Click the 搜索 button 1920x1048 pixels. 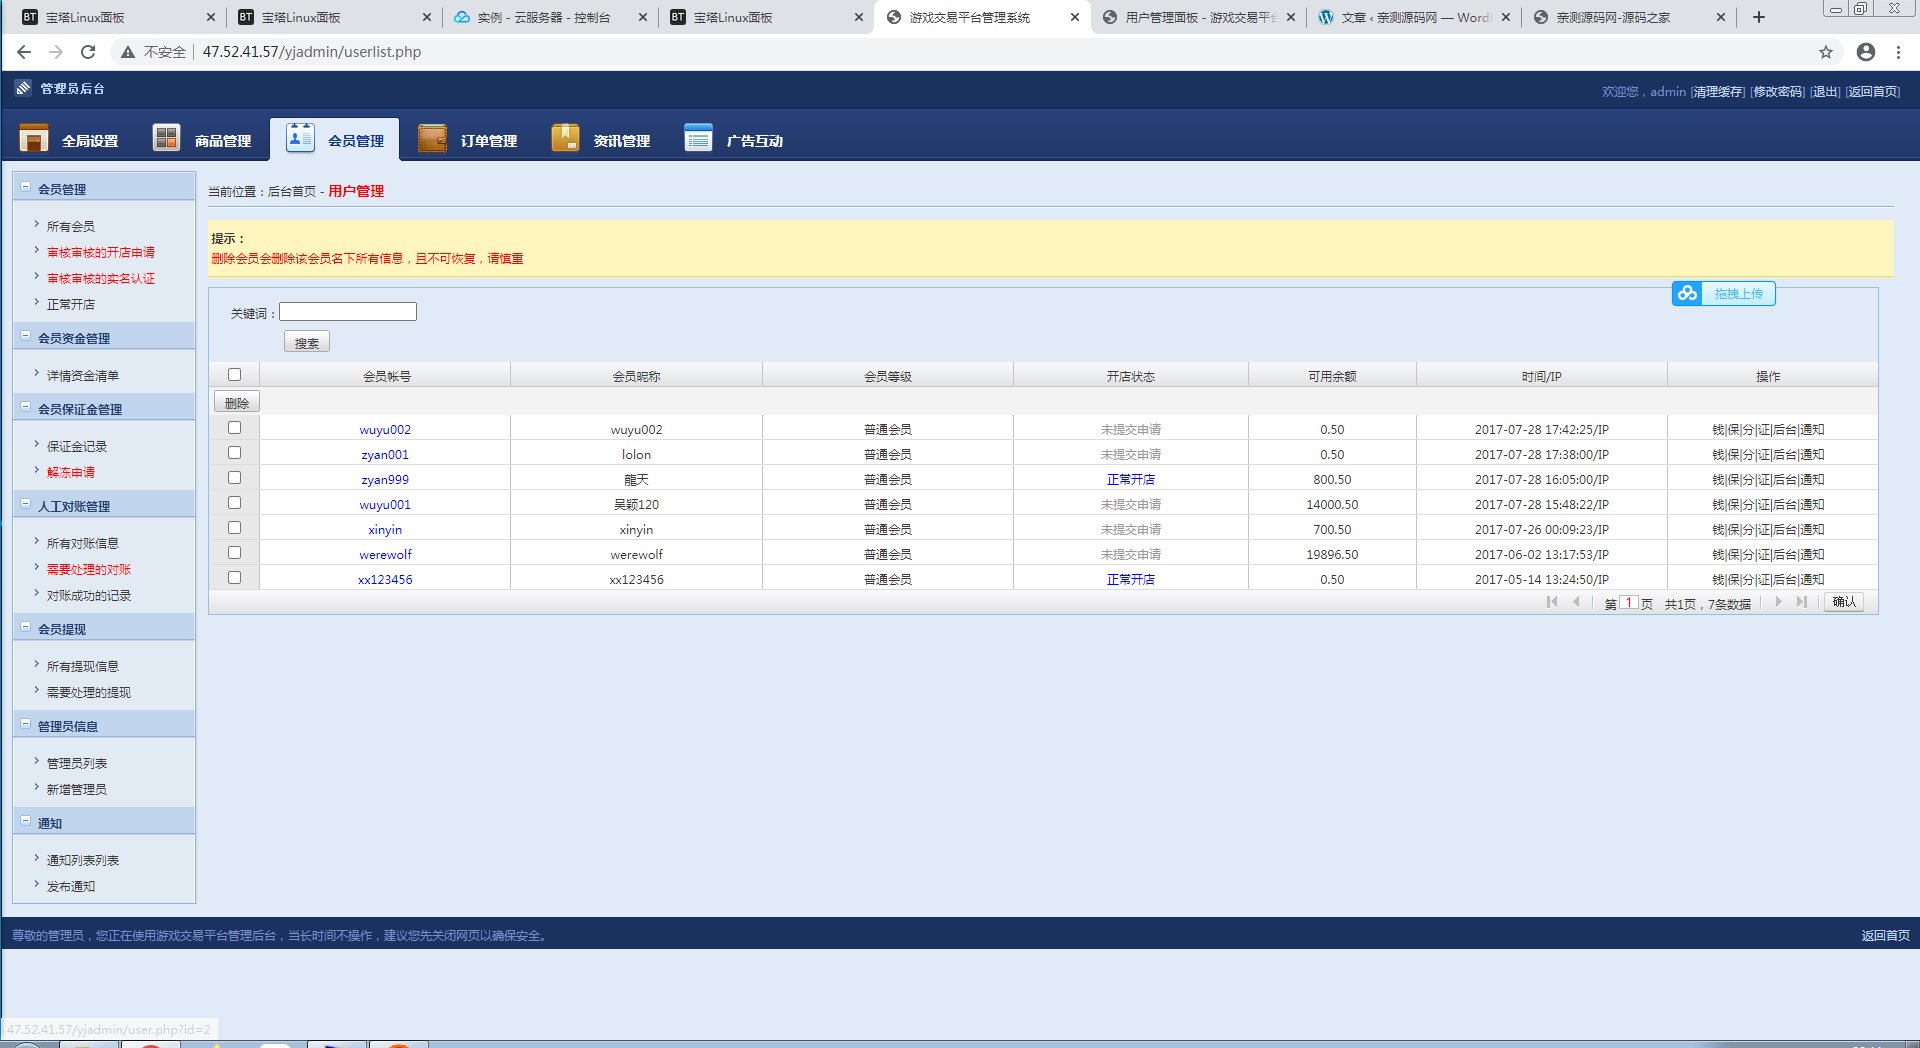click(307, 343)
